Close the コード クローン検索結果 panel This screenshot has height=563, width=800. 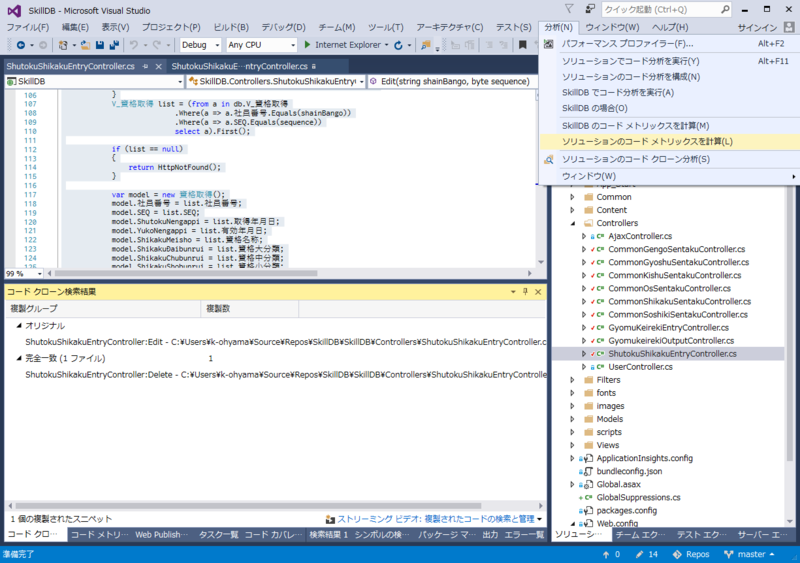(x=538, y=291)
